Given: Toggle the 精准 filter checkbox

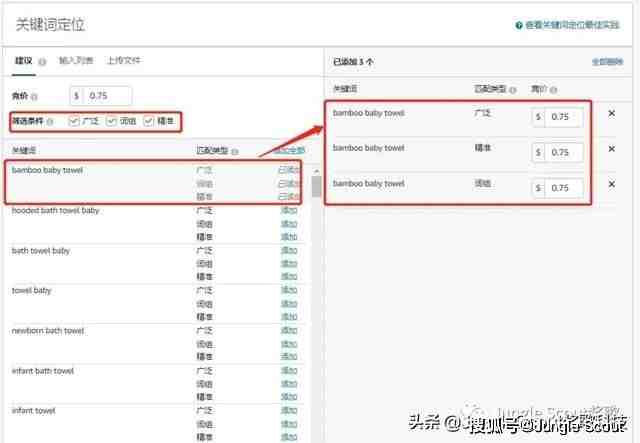Looking at the screenshot, I should [x=149, y=121].
